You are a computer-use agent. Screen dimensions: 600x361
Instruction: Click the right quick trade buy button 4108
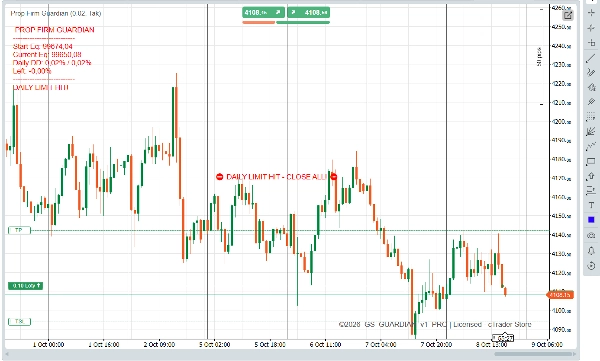308,13
